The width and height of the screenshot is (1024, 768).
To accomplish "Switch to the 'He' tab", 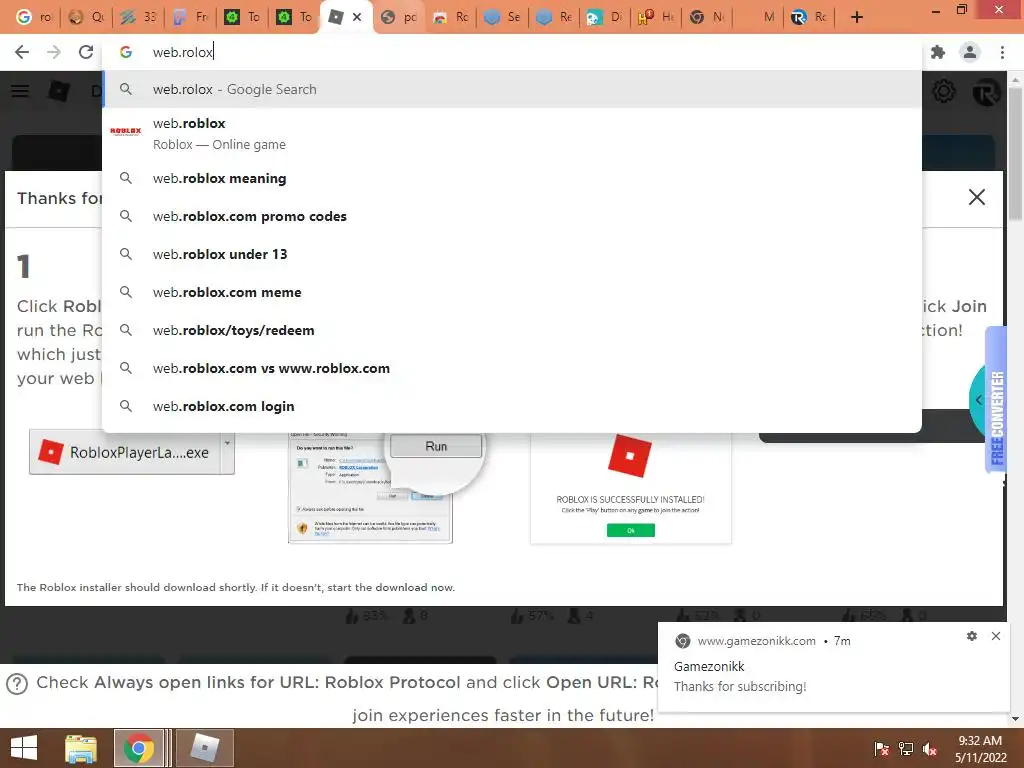I will [x=656, y=17].
